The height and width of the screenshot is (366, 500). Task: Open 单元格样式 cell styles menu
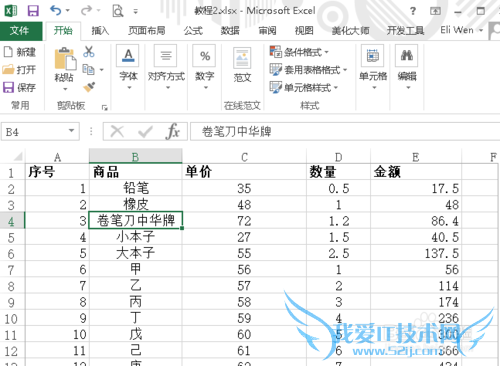click(304, 88)
